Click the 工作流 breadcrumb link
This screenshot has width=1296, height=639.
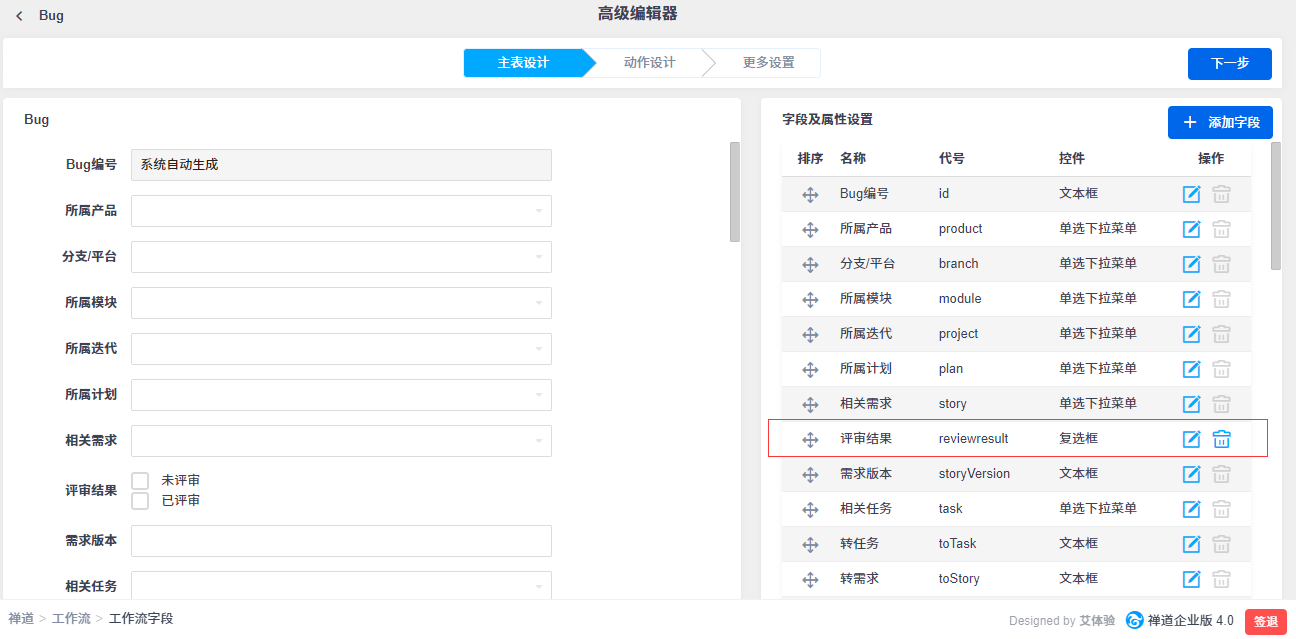click(71, 619)
